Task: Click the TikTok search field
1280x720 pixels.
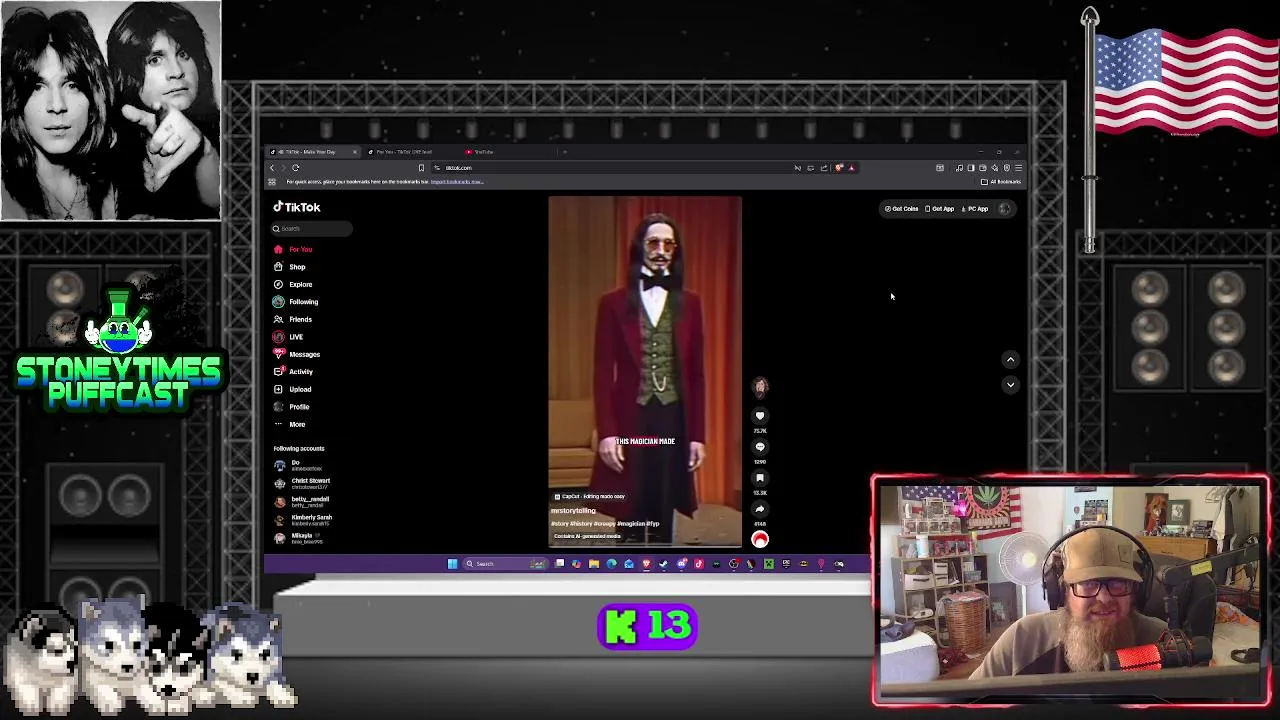Action: tap(311, 229)
